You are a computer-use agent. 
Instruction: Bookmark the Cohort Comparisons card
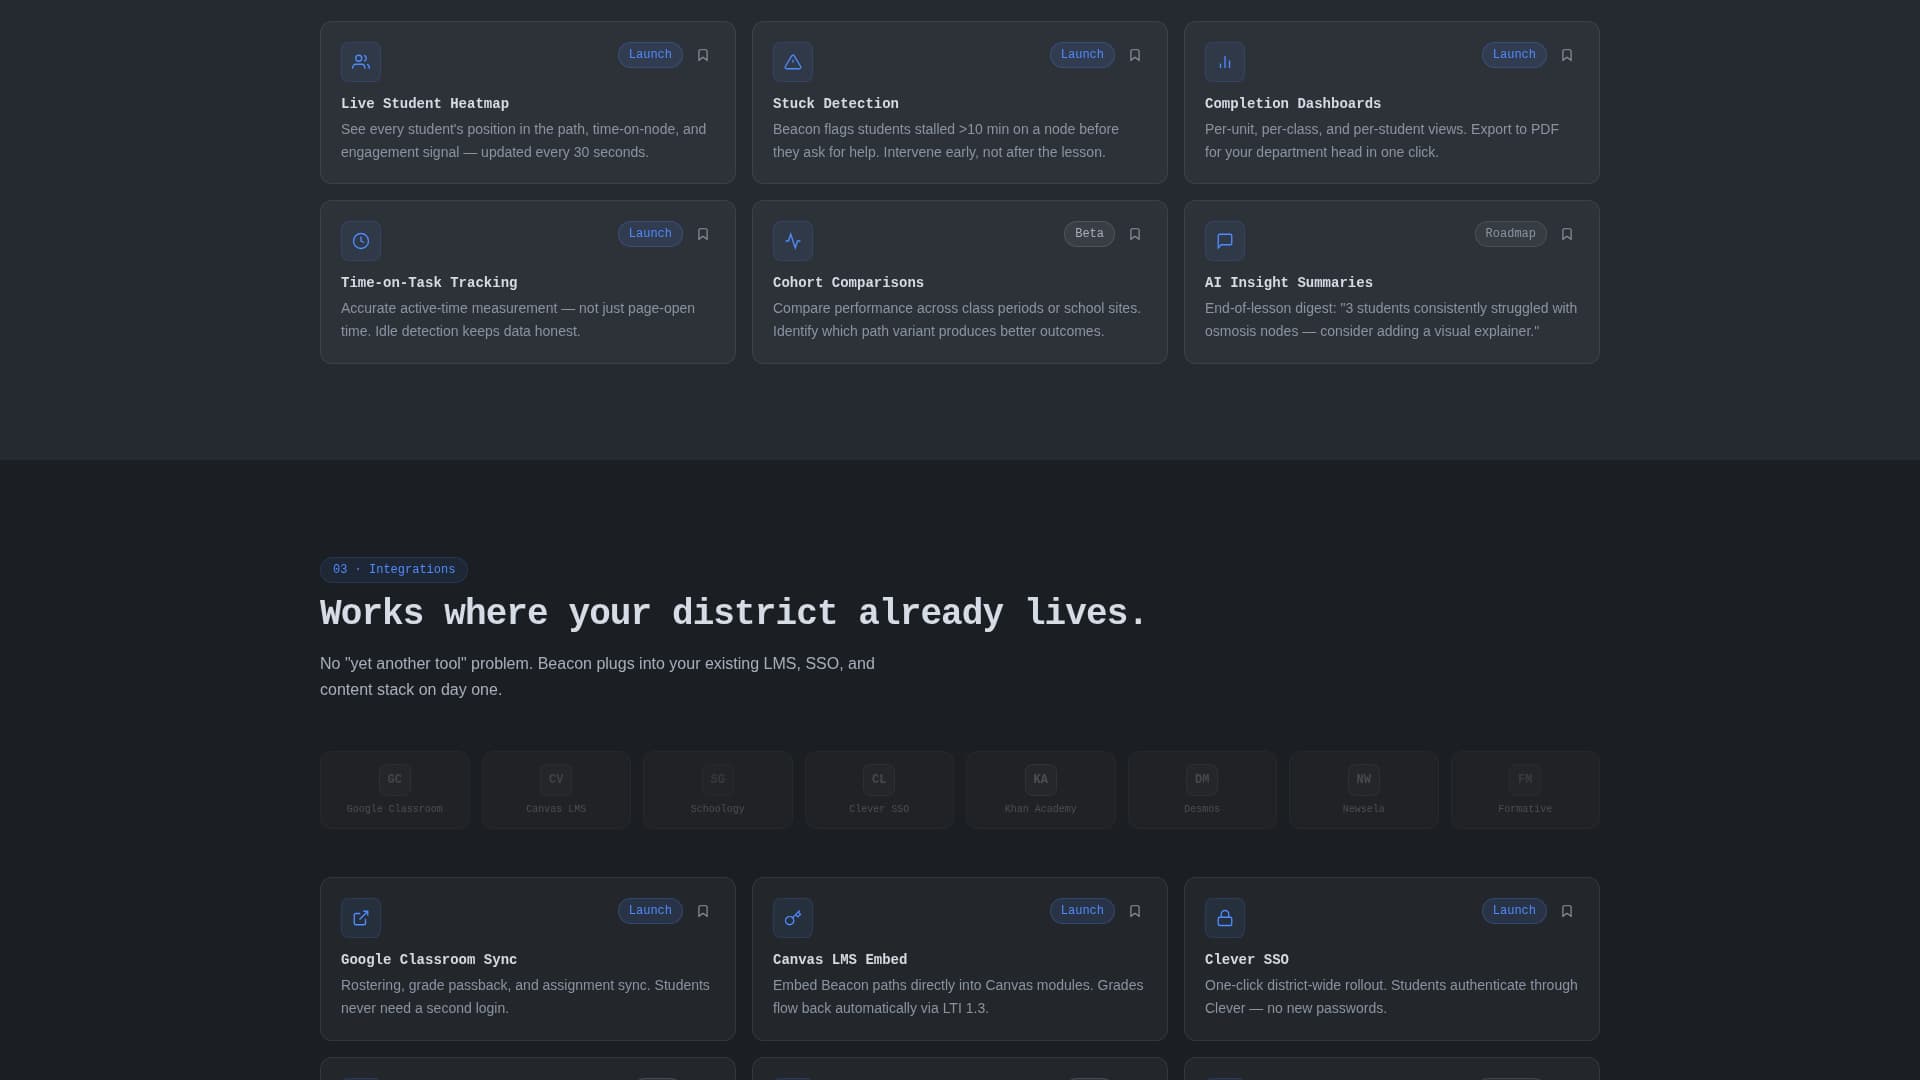(x=1135, y=234)
